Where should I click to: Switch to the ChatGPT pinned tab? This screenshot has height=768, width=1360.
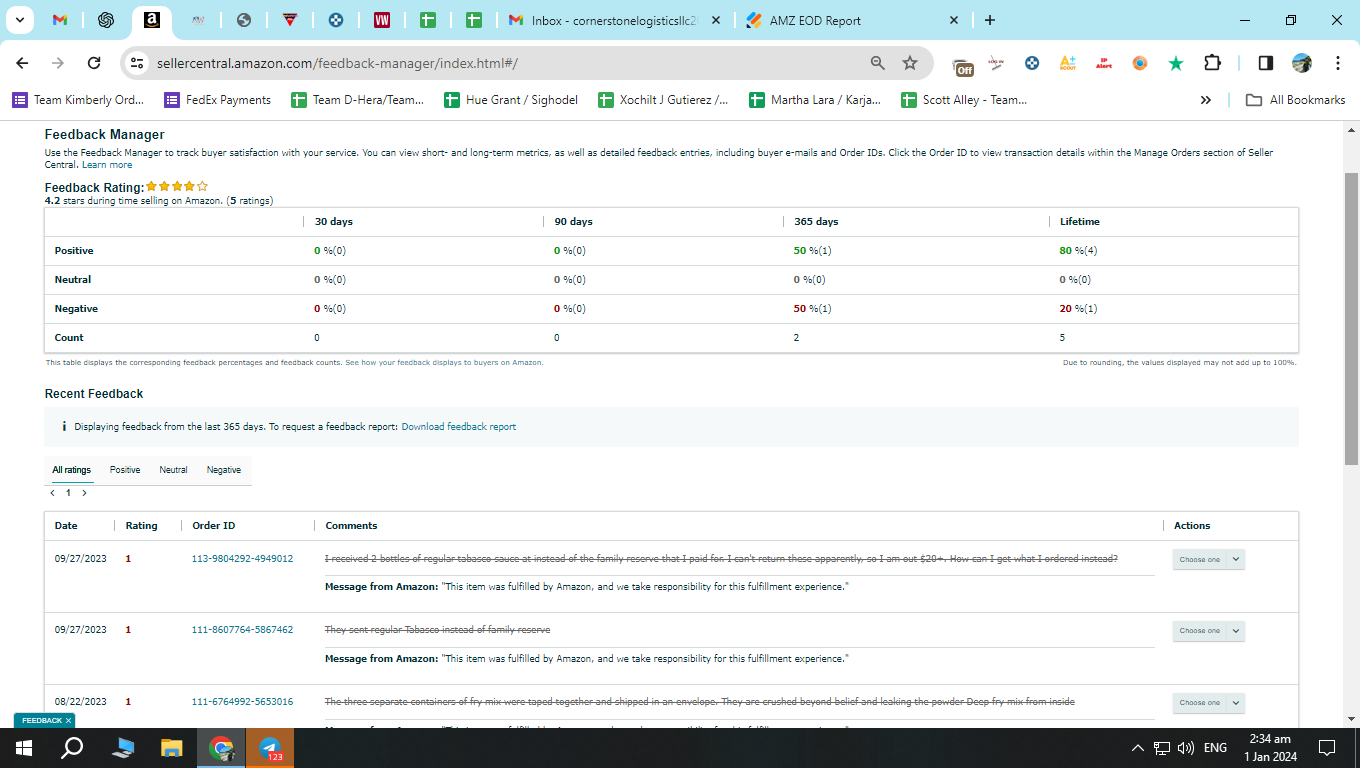click(106, 20)
